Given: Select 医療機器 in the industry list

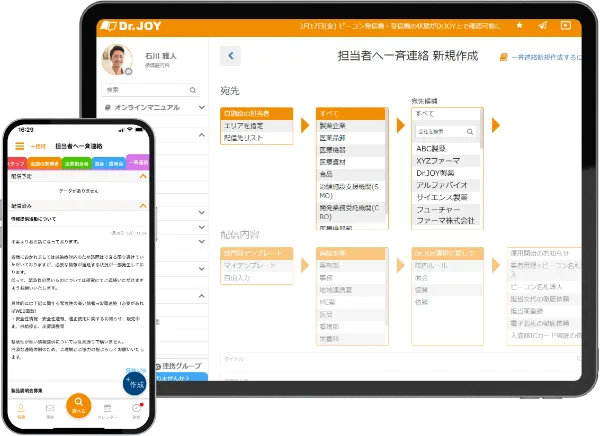Looking at the screenshot, I should point(351,150).
